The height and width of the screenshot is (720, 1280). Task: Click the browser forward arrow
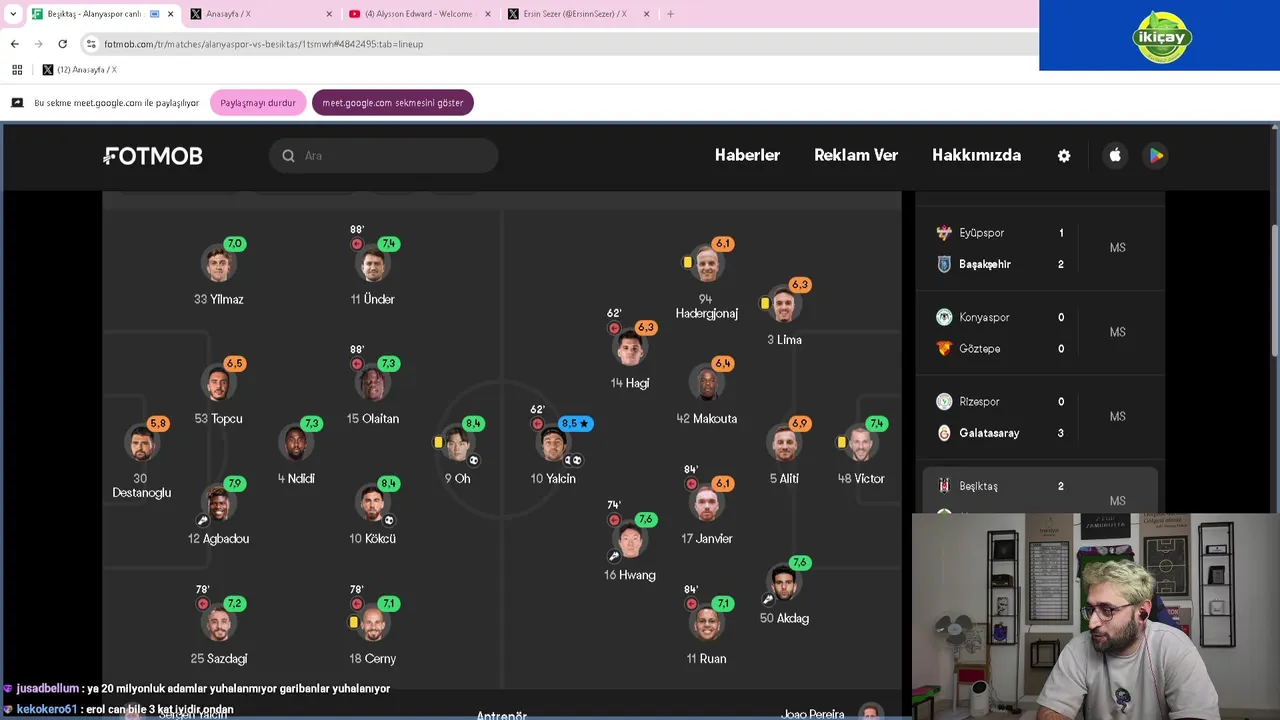pyautogui.click(x=38, y=44)
